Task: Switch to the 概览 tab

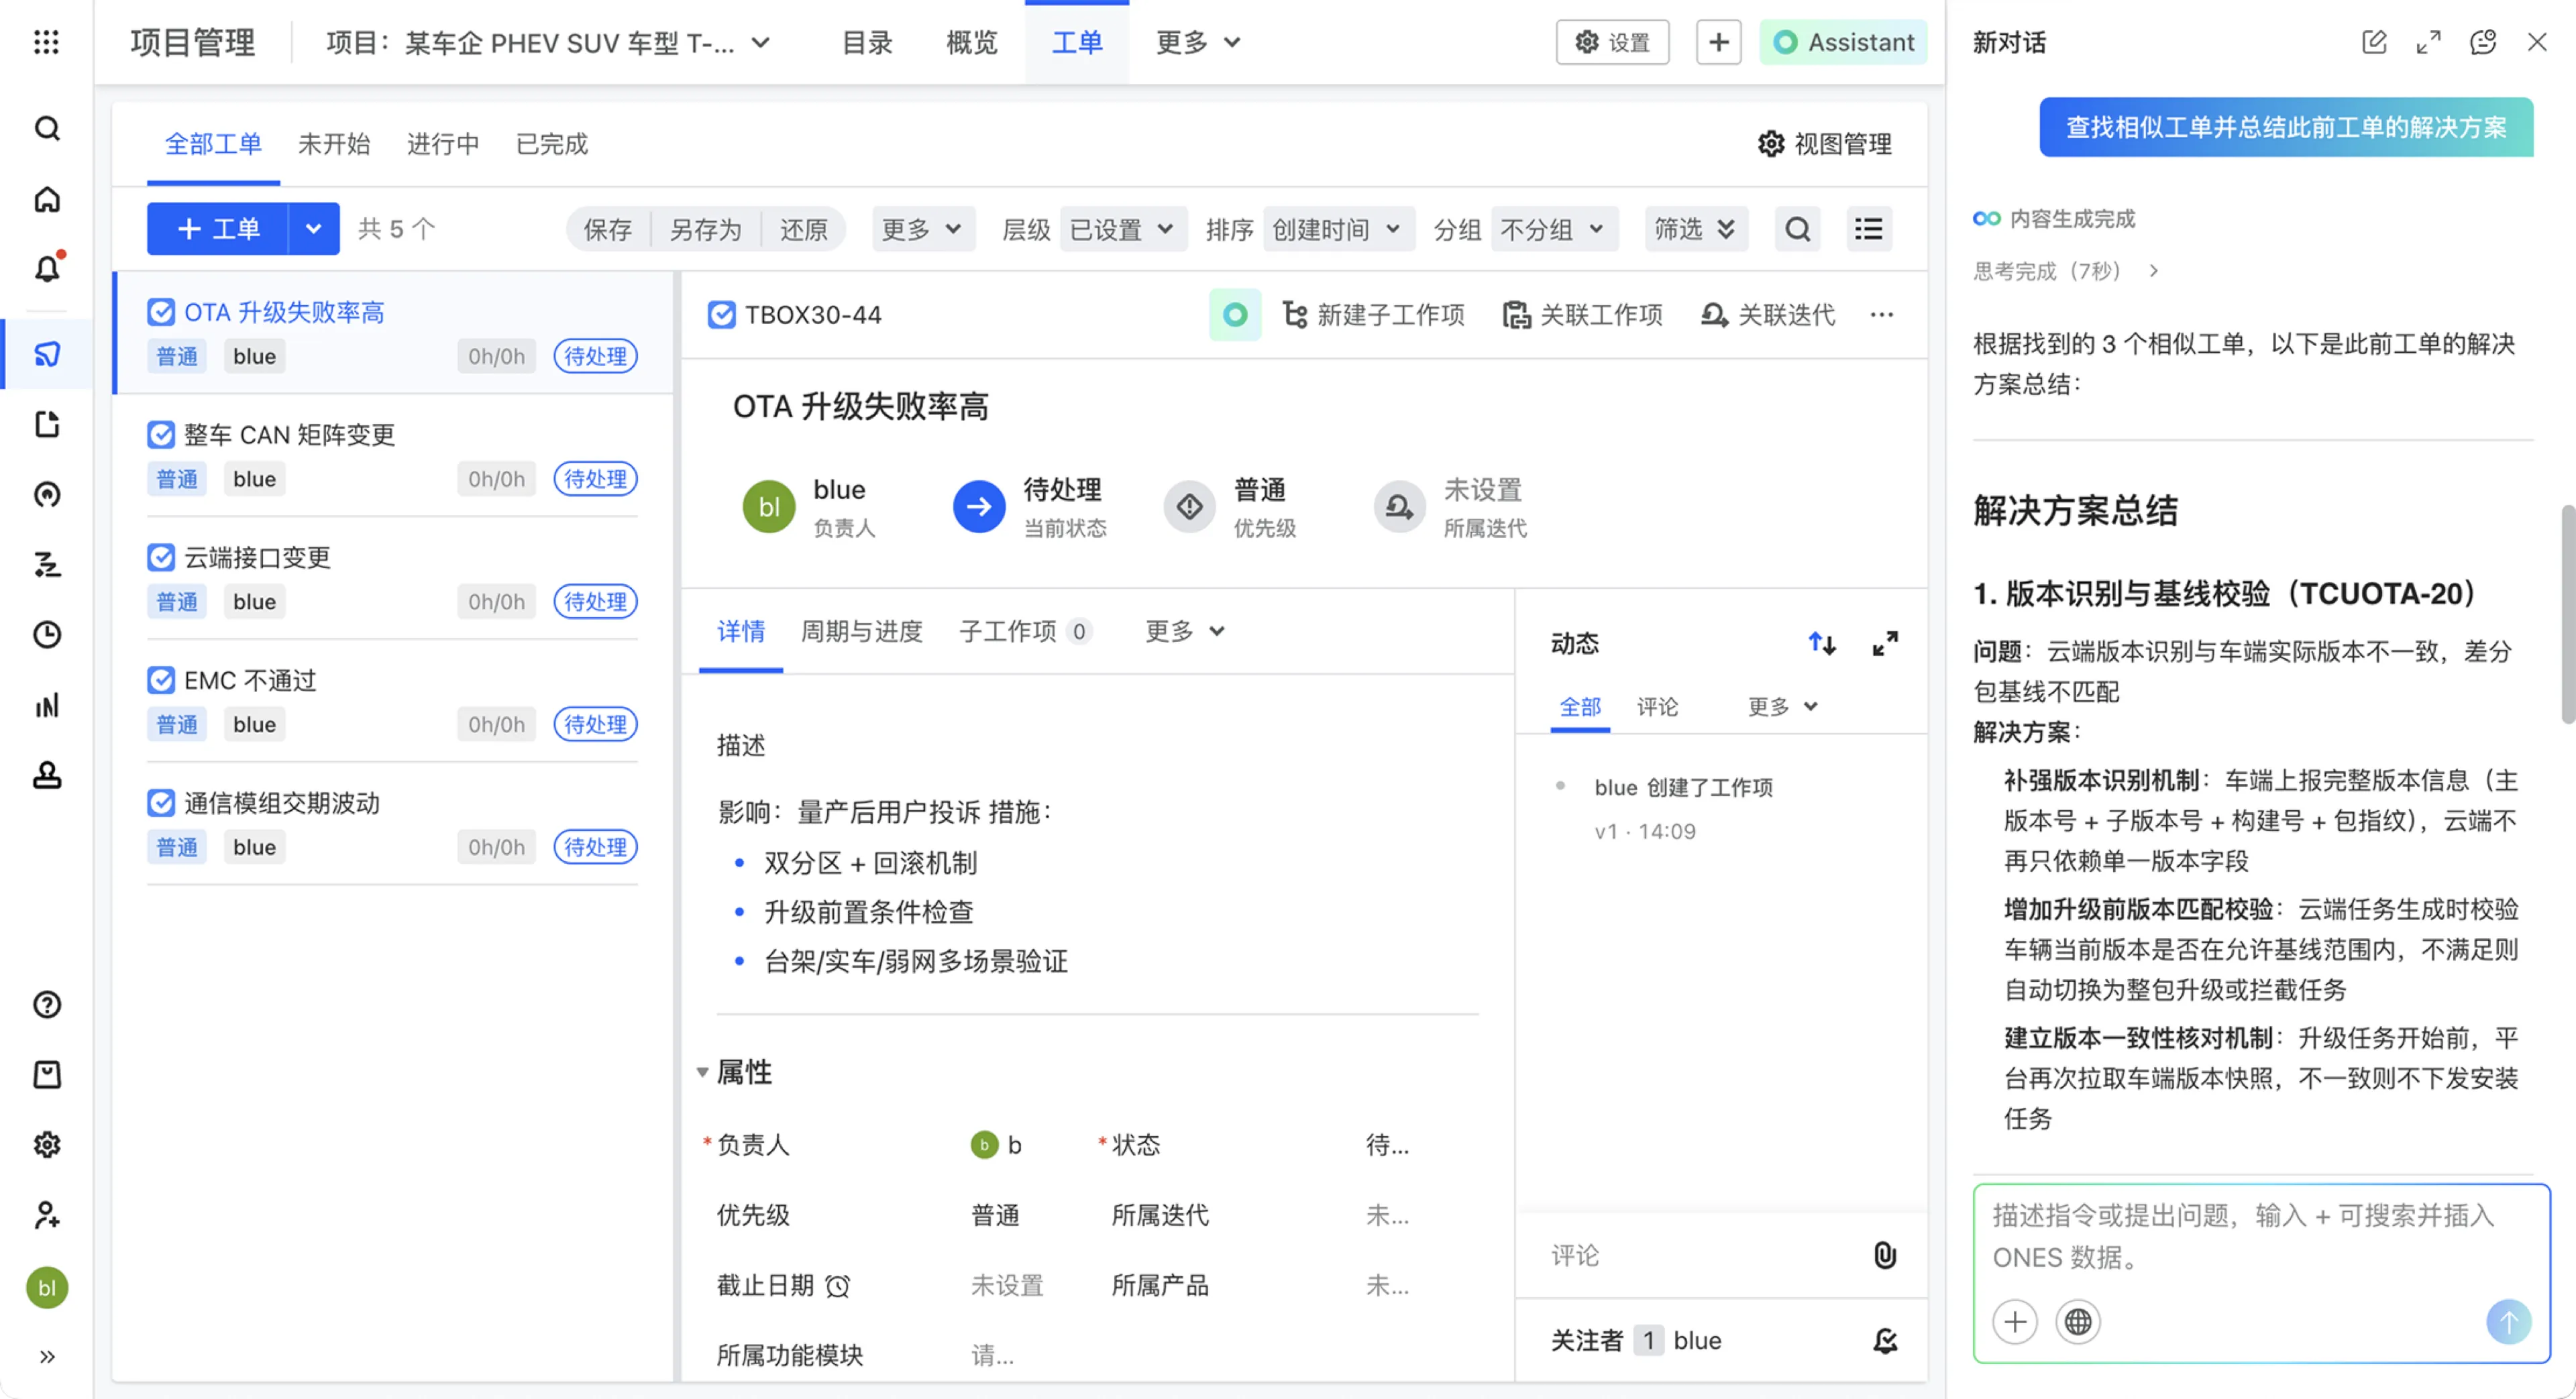Action: tap(972, 42)
